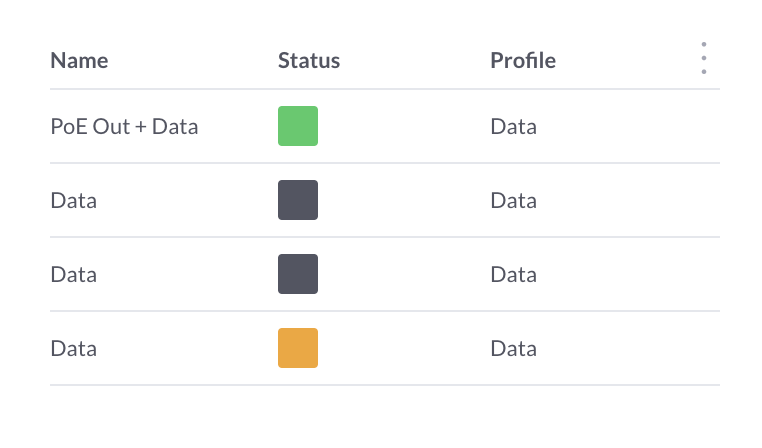The height and width of the screenshot is (448, 762).
Task: Select the PoE Out + Data port name
Action: 124,127
